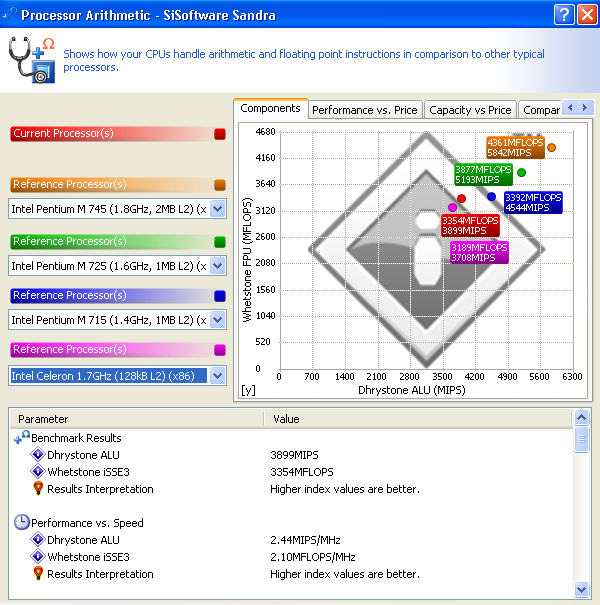Click the Value column header
This screenshot has height=605, width=600.
(418, 419)
